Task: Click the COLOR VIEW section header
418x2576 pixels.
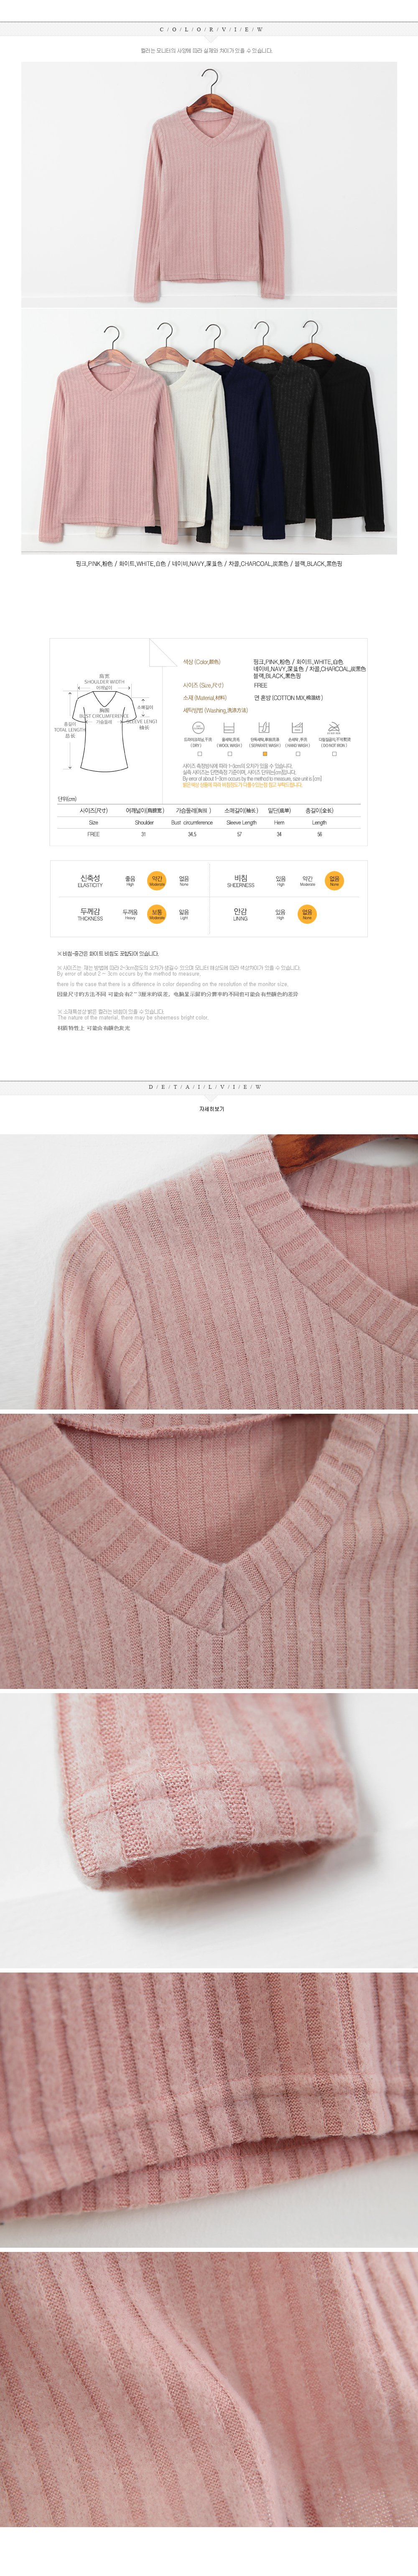Action: [x=209, y=30]
